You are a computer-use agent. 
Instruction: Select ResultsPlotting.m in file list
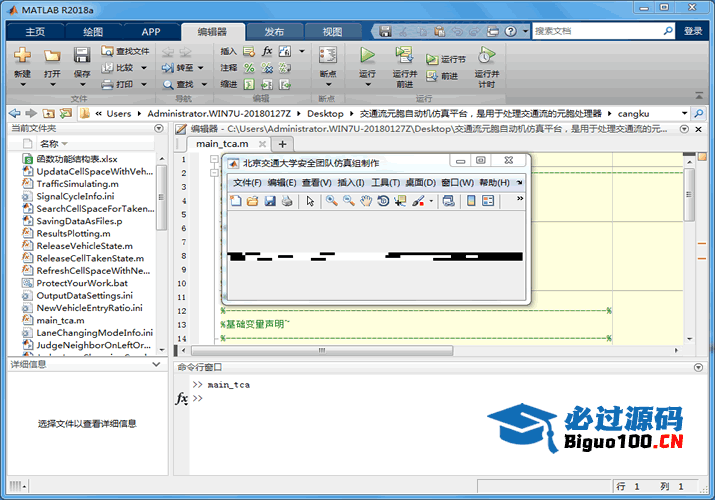[73, 233]
